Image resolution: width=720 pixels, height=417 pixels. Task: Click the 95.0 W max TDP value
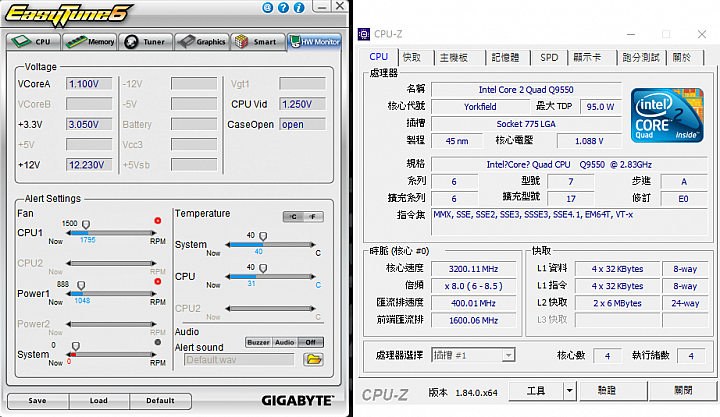(601, 107)
